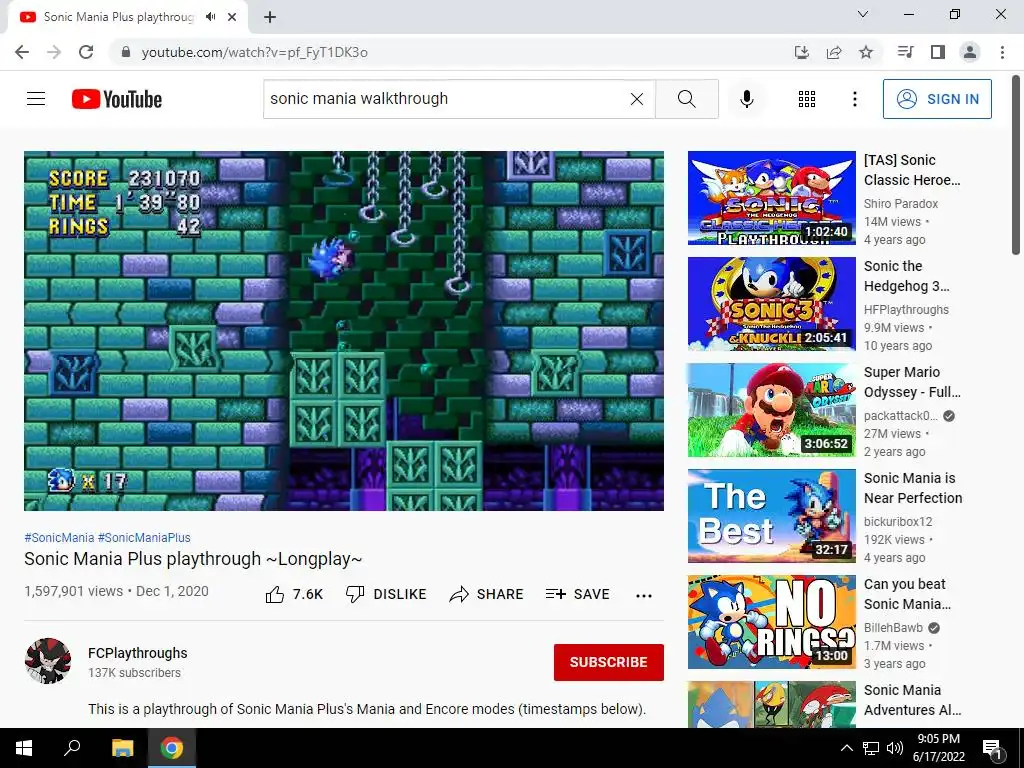Open the clock showing 9:05 PM
The width and height of the screenshot is (1024, 768).
(938, 748)
